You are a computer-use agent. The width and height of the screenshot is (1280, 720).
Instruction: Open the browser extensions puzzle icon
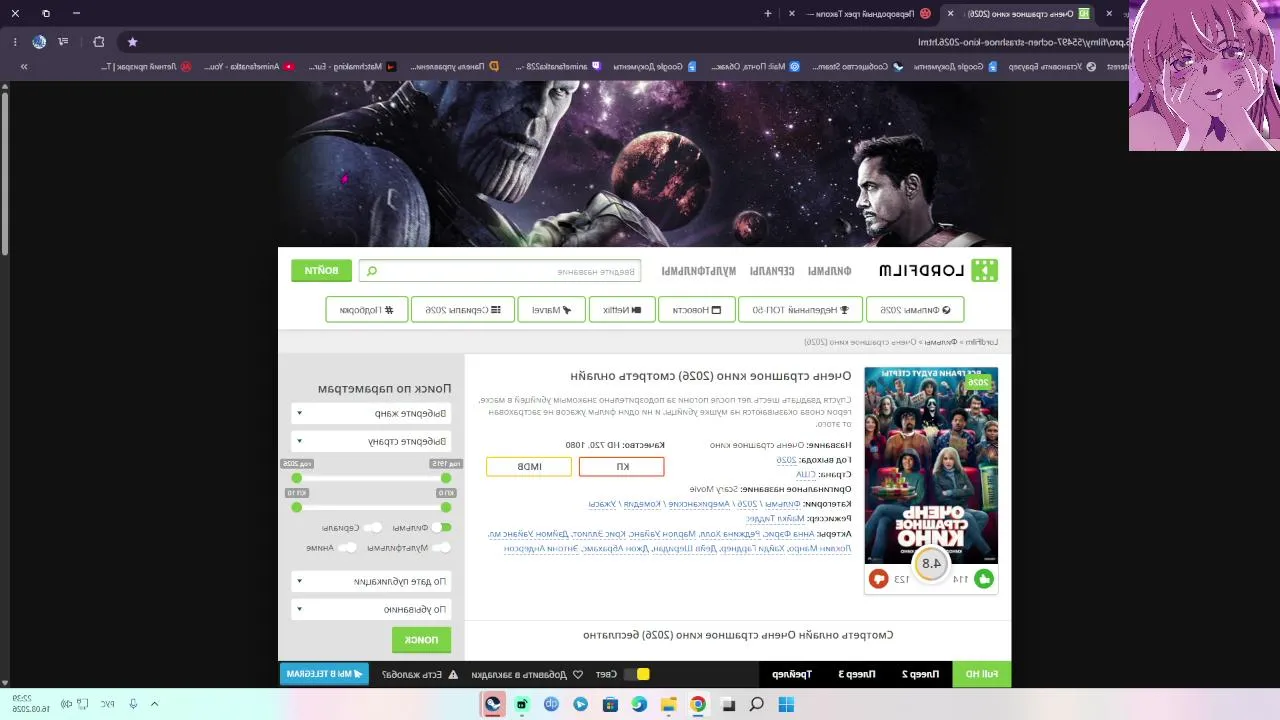pos(99,42)
